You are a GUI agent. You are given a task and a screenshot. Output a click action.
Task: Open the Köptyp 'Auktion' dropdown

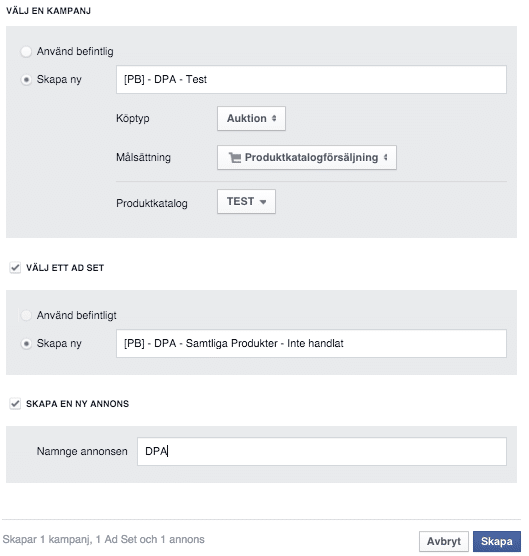251,118
